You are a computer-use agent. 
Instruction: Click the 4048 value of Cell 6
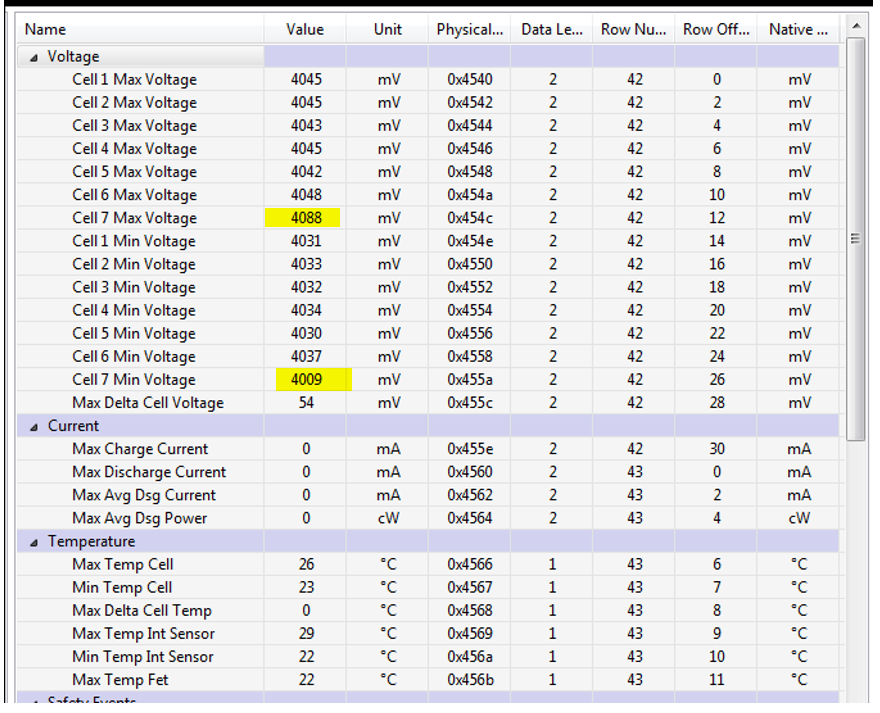(x=306, y=194)
